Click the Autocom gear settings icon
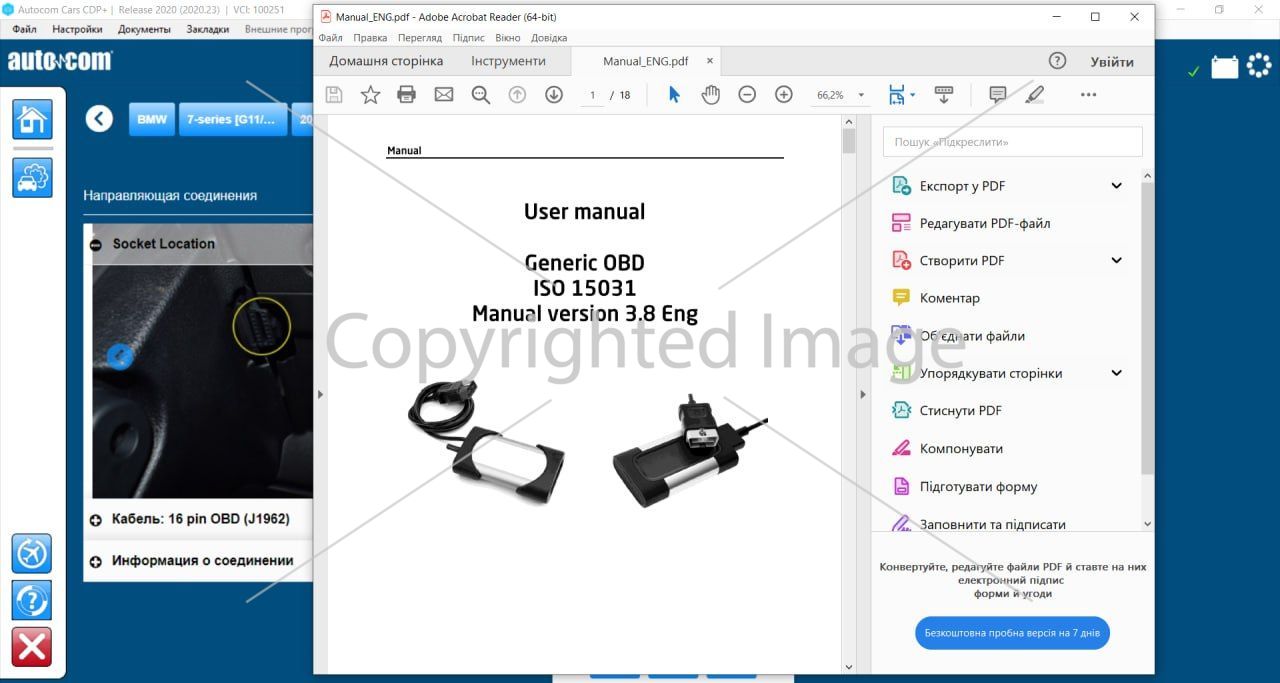Image resolution: width=1280 pixels, height=683 pixels. pos(1257,67)
